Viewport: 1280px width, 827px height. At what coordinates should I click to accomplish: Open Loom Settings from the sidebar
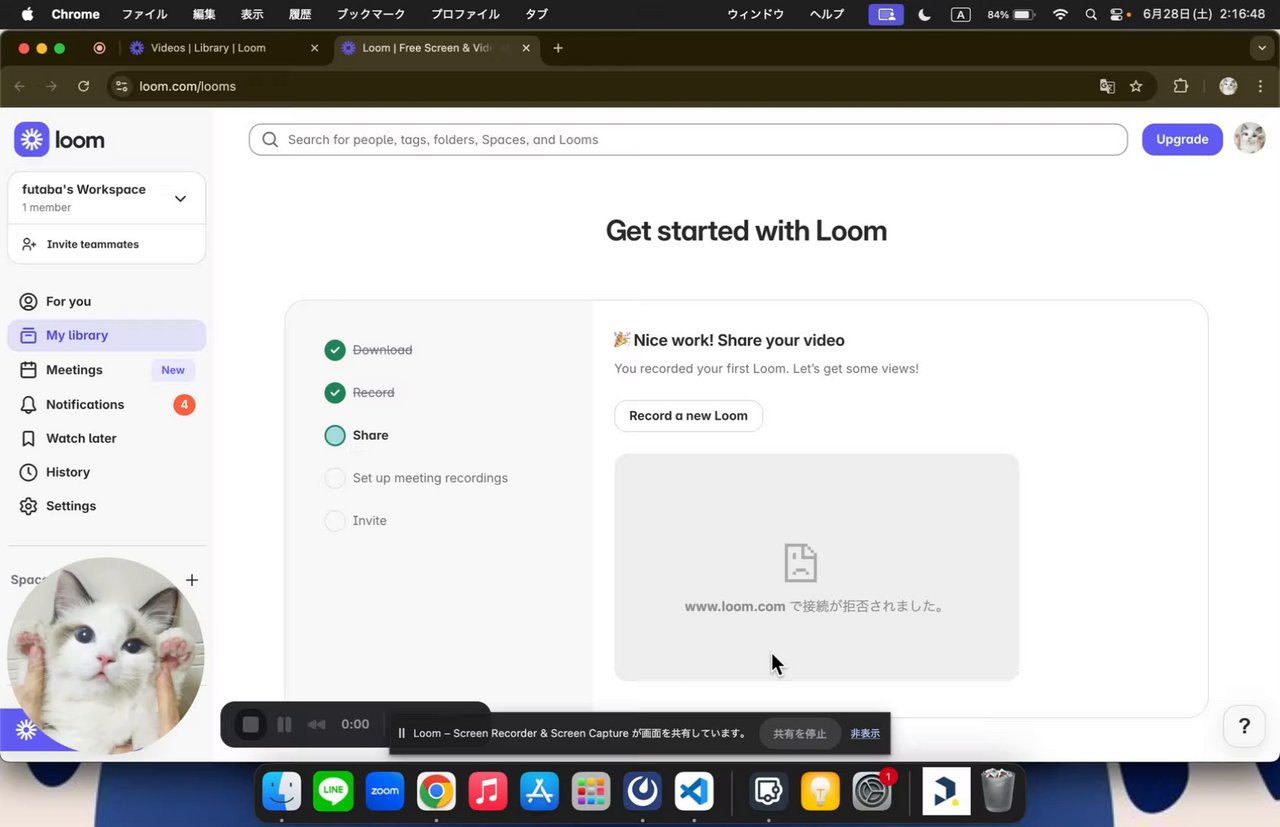106,506
